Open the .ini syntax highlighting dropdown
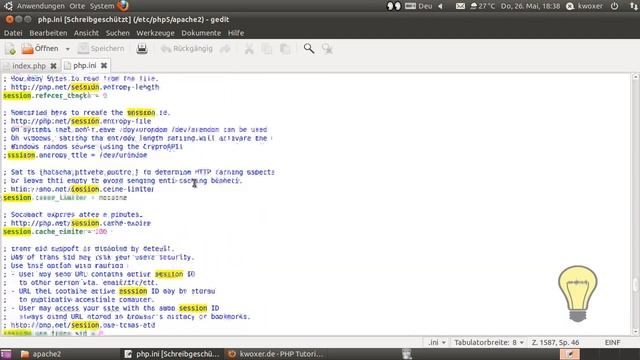640x360 pixels. 437,342
